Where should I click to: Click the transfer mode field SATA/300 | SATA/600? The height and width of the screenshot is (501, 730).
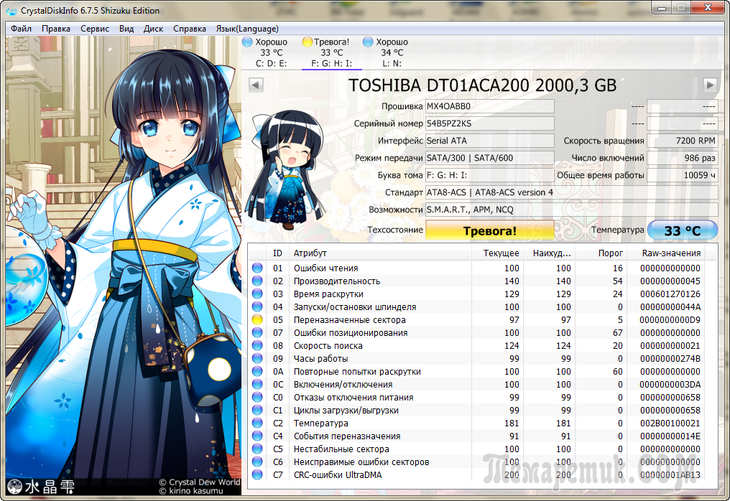(x=490, y=158)
